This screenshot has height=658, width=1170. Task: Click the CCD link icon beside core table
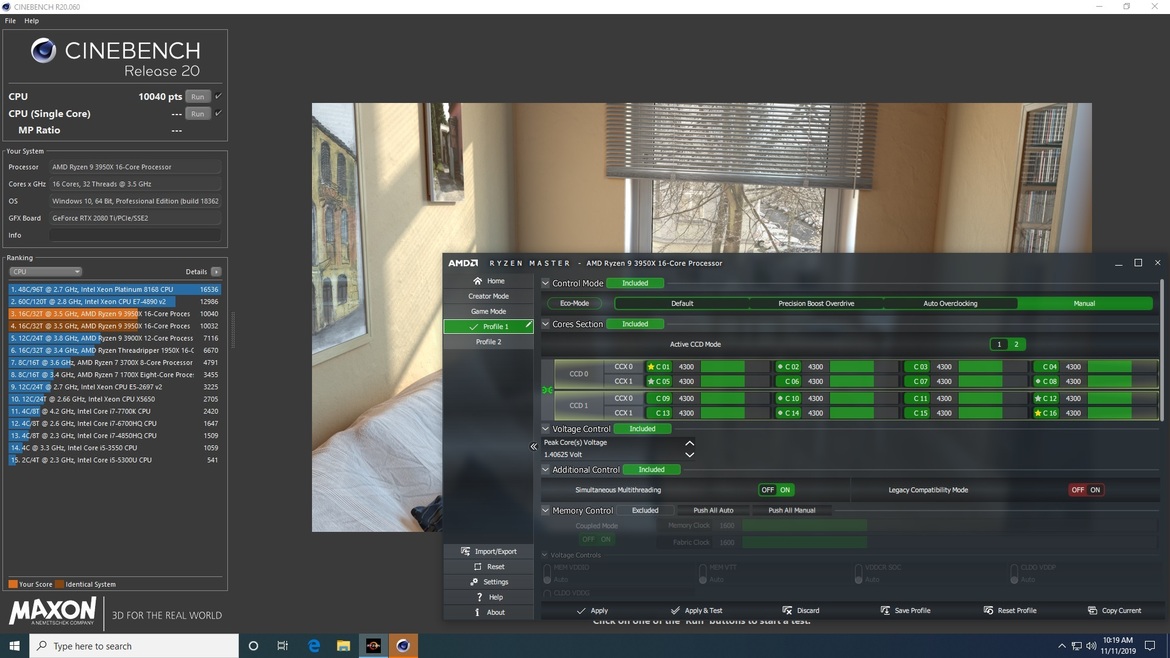pyautogui.click(x=547, y=390)
